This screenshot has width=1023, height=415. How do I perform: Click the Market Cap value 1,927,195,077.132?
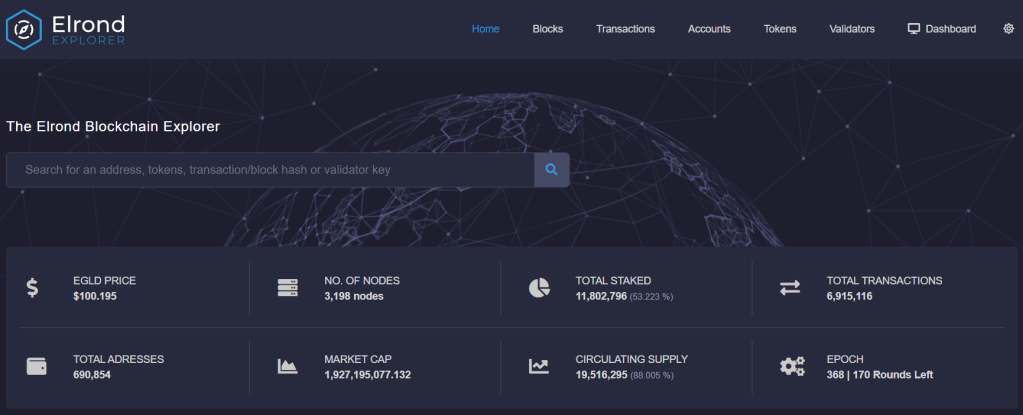(367, 375)
